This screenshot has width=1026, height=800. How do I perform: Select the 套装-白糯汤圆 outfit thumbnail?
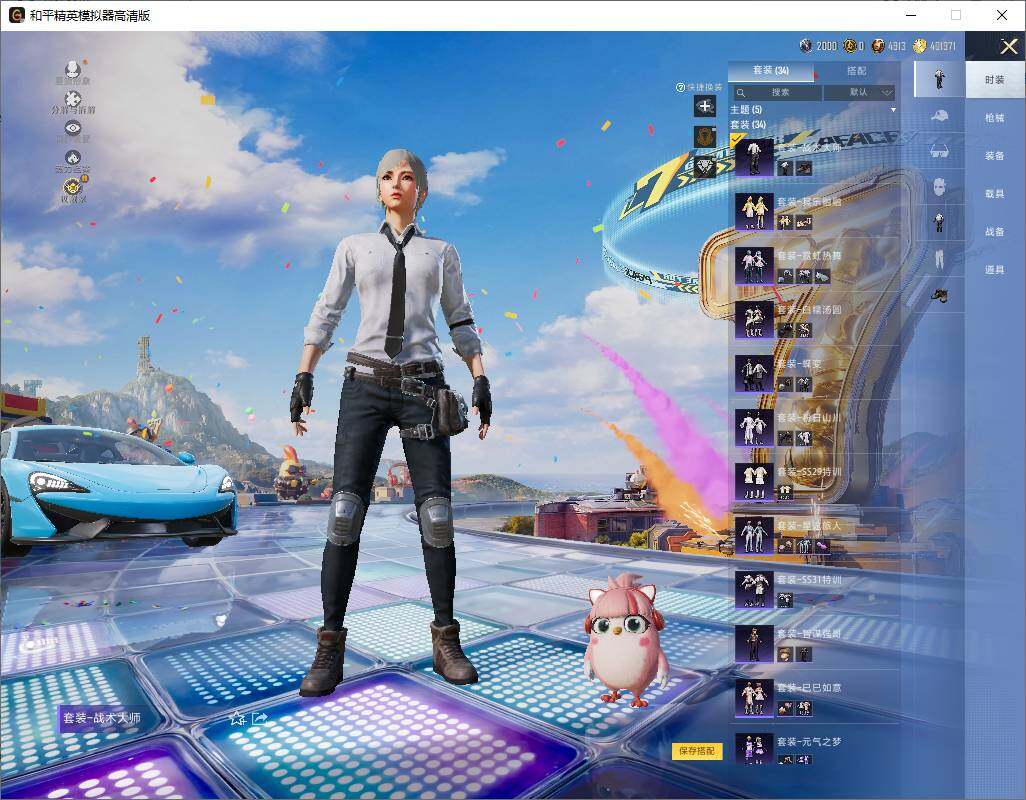[x=754, y=320]
